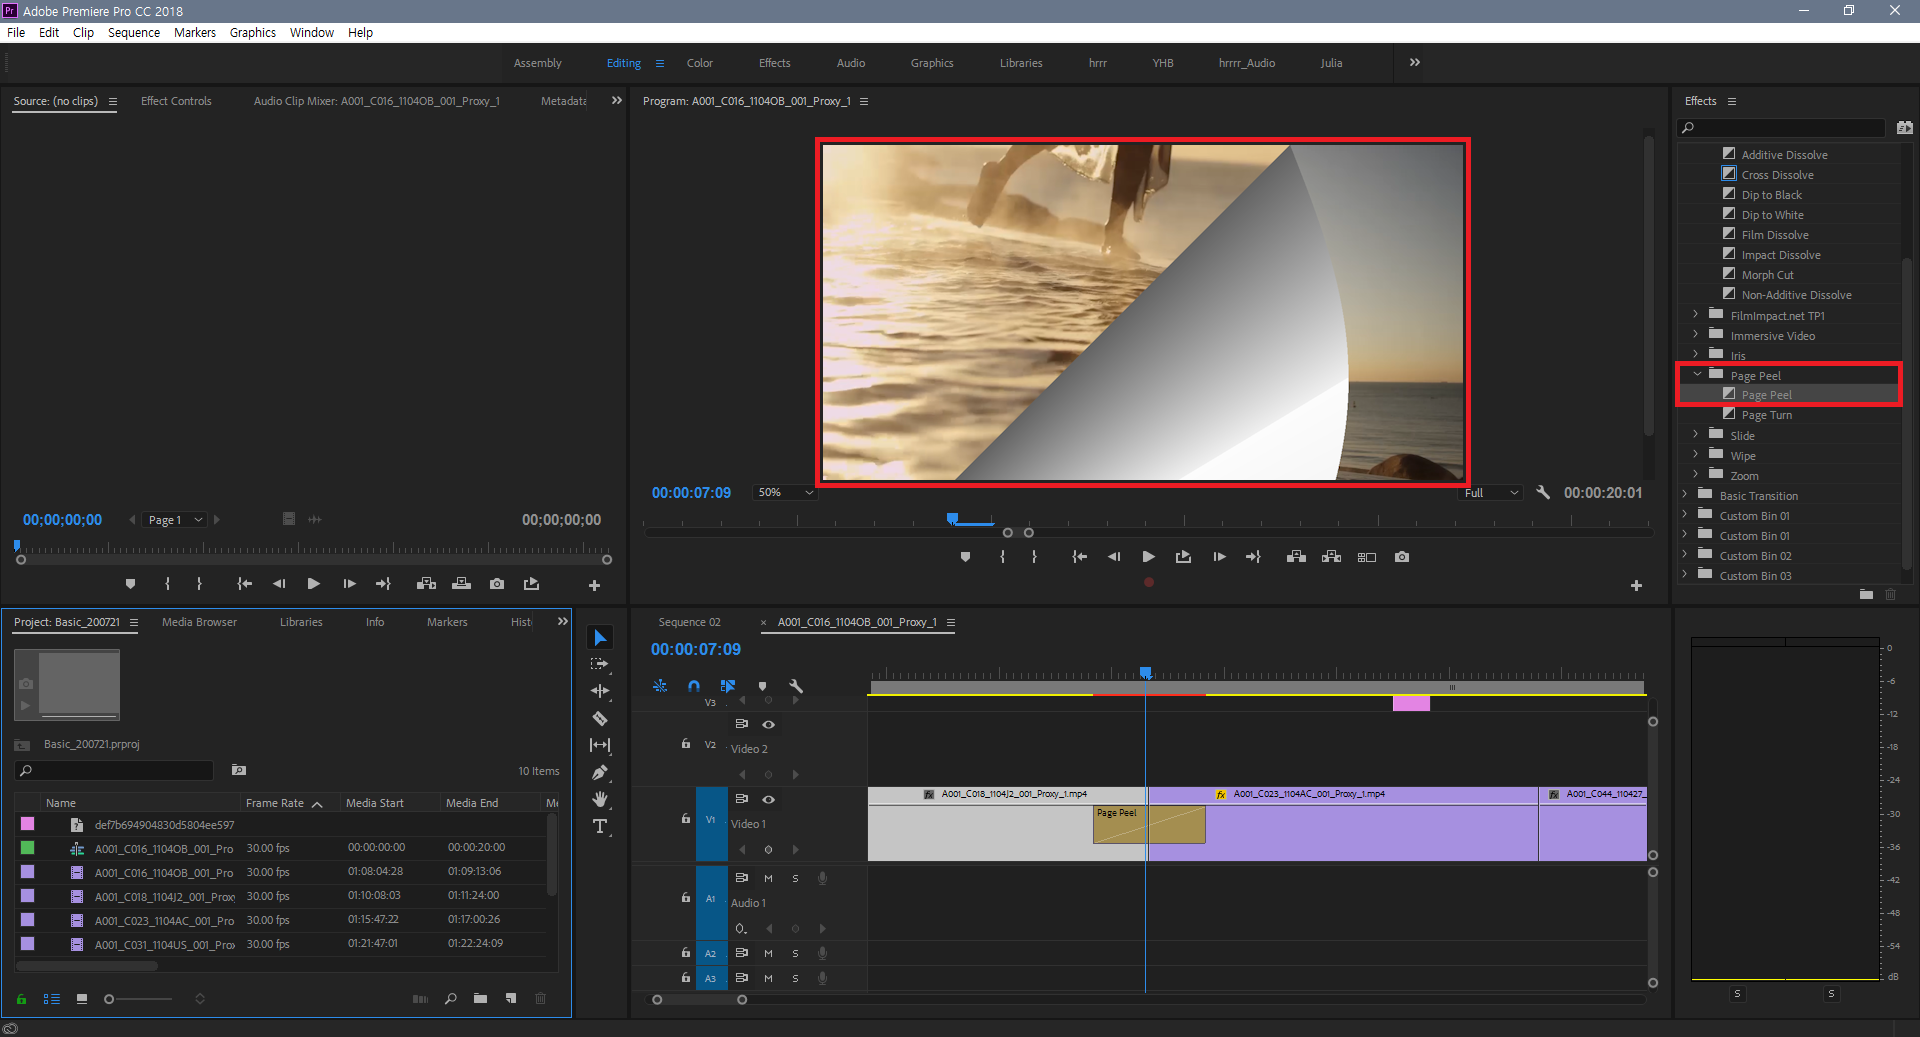
Task: Select the Razor tool
Action: [600, 718]
